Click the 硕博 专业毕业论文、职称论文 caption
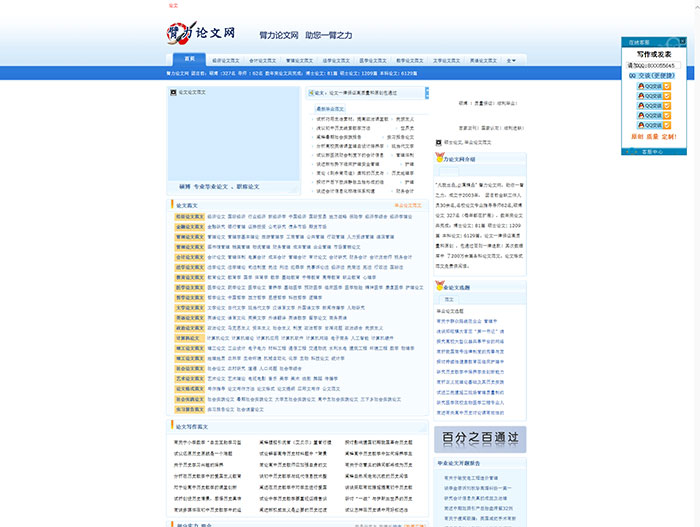Viewport: 700px width, 527px height. [x=219, y=187]
